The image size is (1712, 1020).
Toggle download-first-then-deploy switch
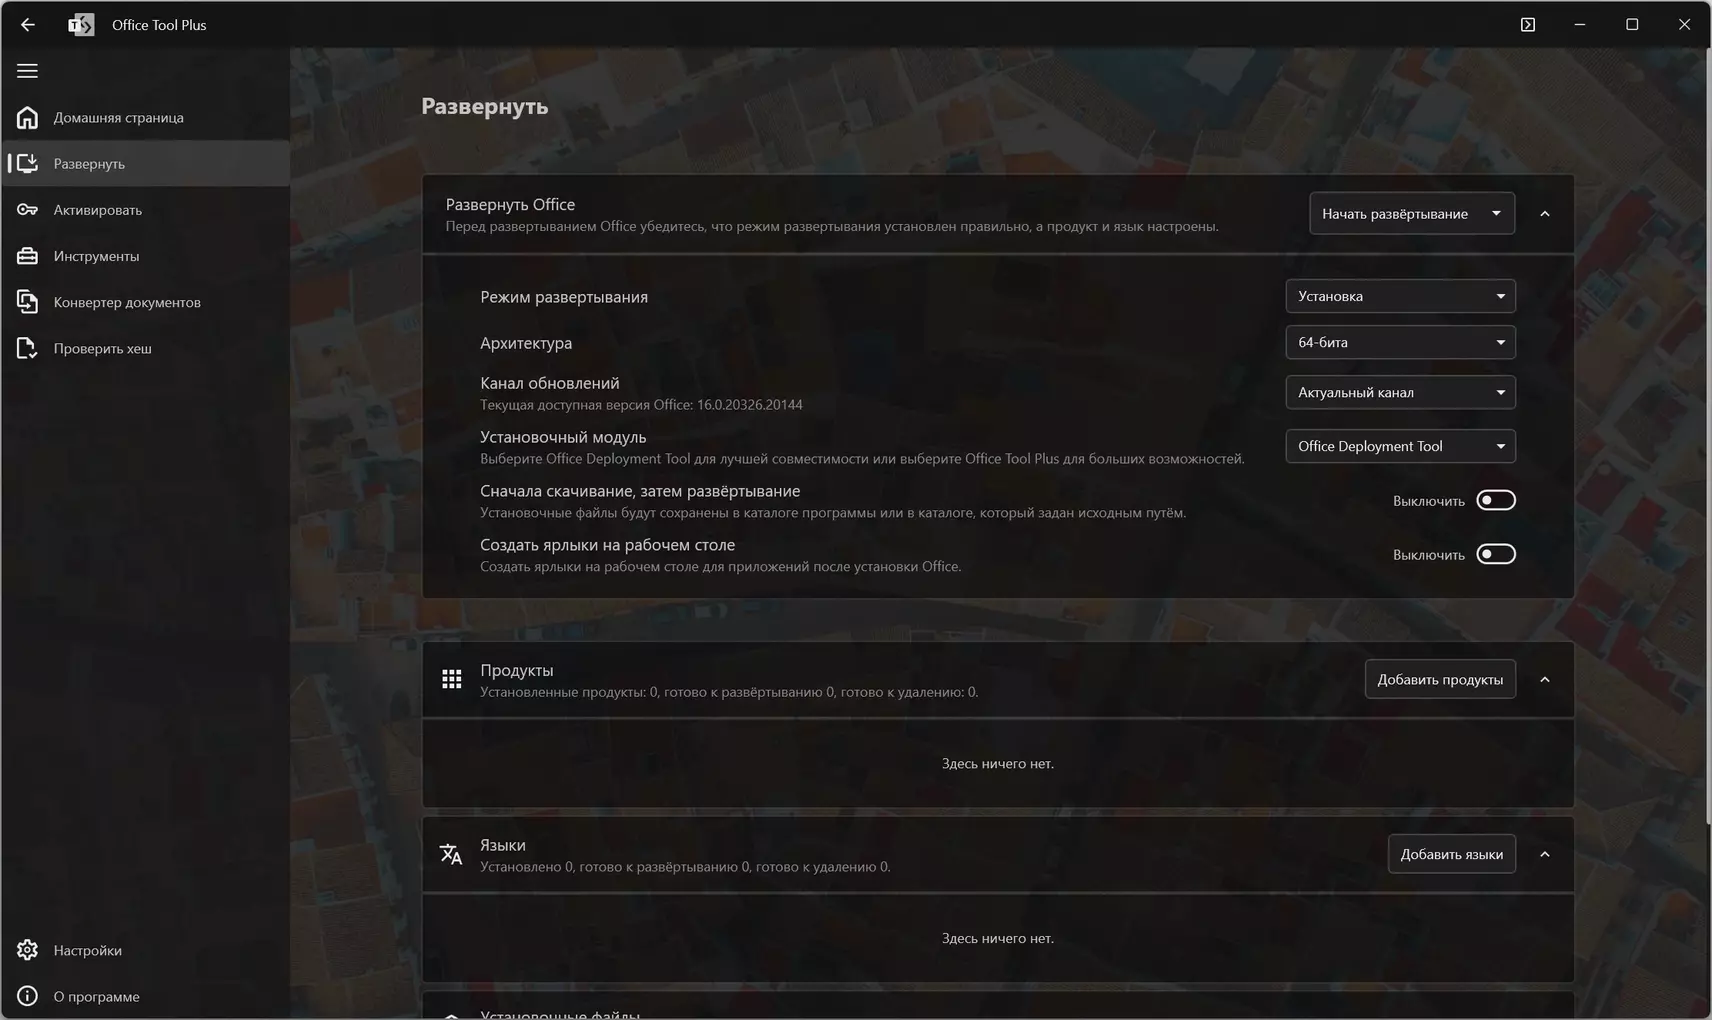[x=1496, y=500]
